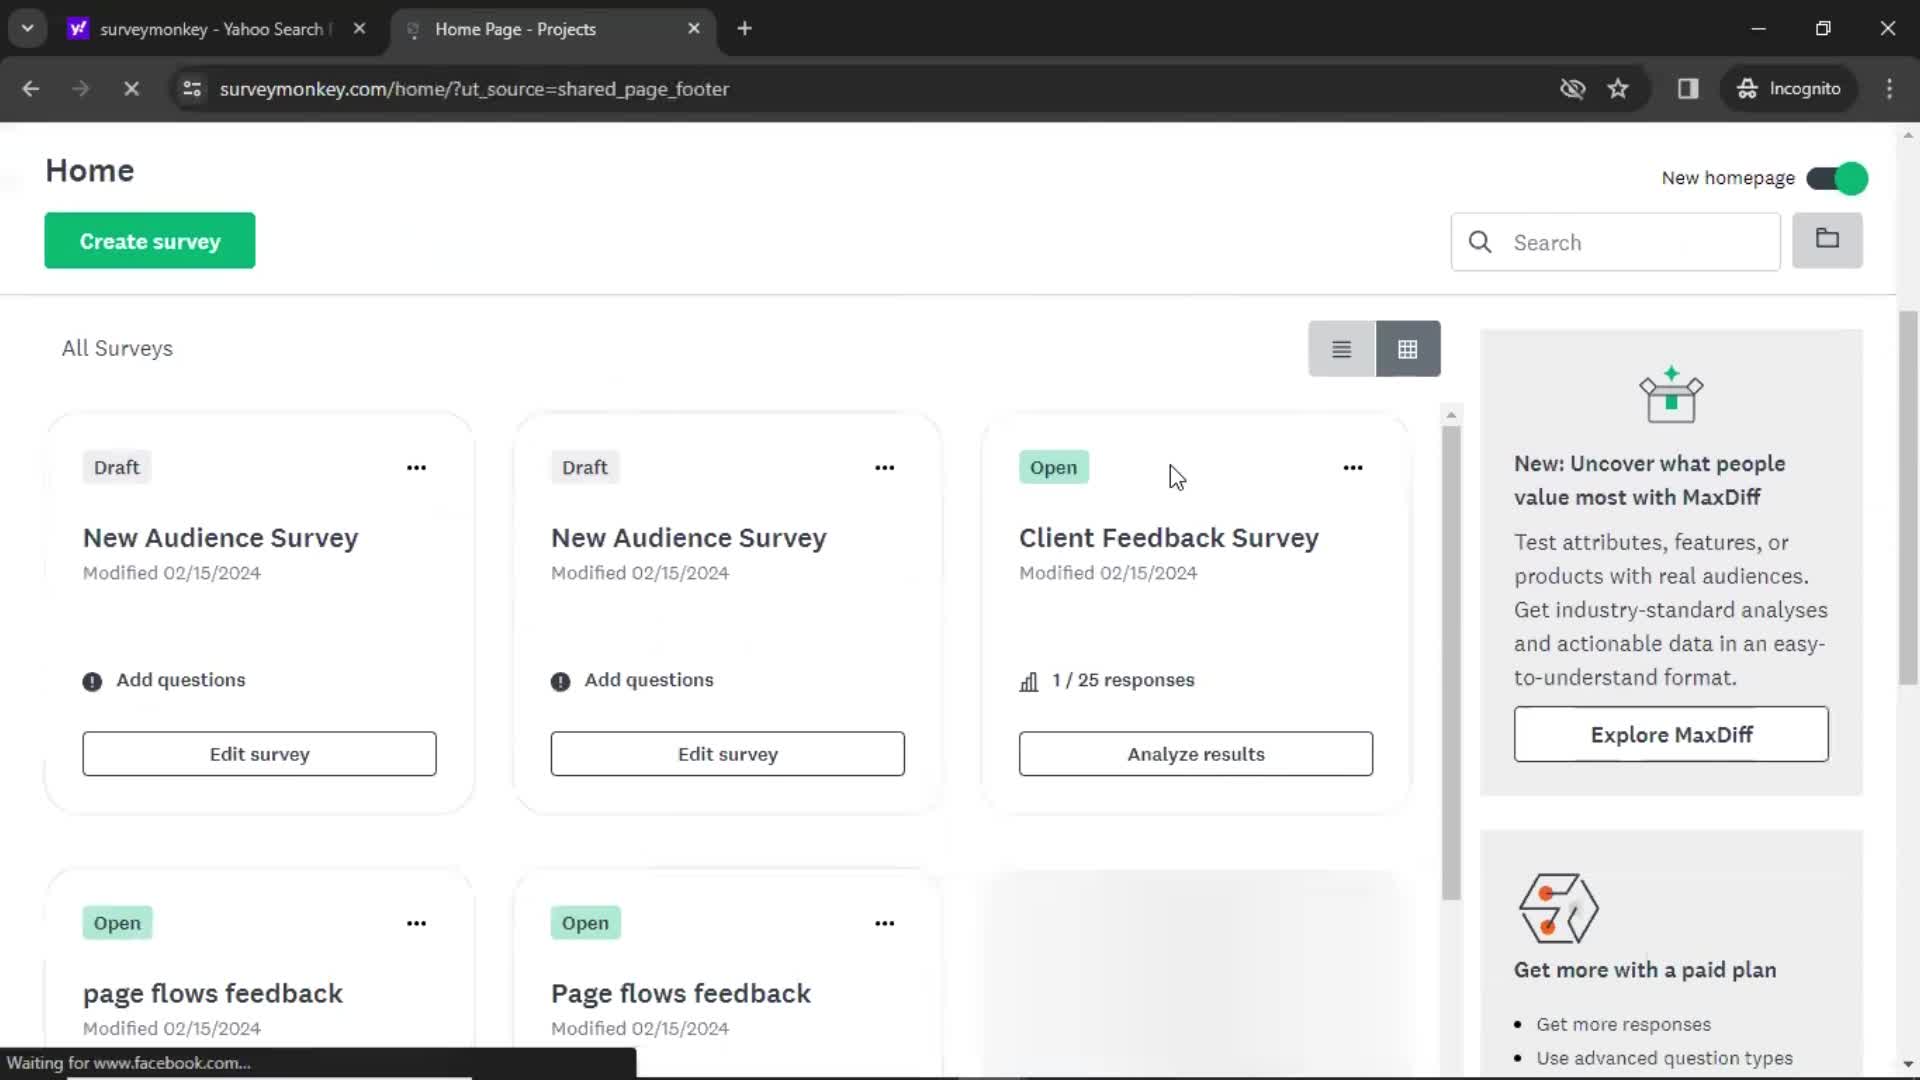Open options menu on first New Audience Survey
The image size is (1920, 1080).
pos(416,468)
